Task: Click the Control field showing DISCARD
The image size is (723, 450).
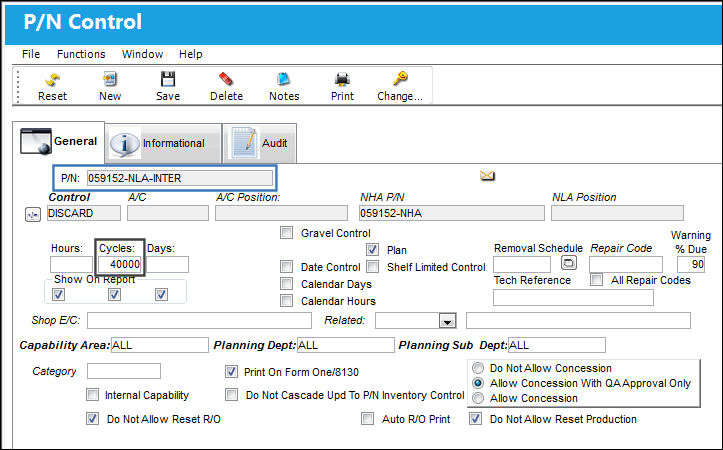Action: tap(83, 213)
